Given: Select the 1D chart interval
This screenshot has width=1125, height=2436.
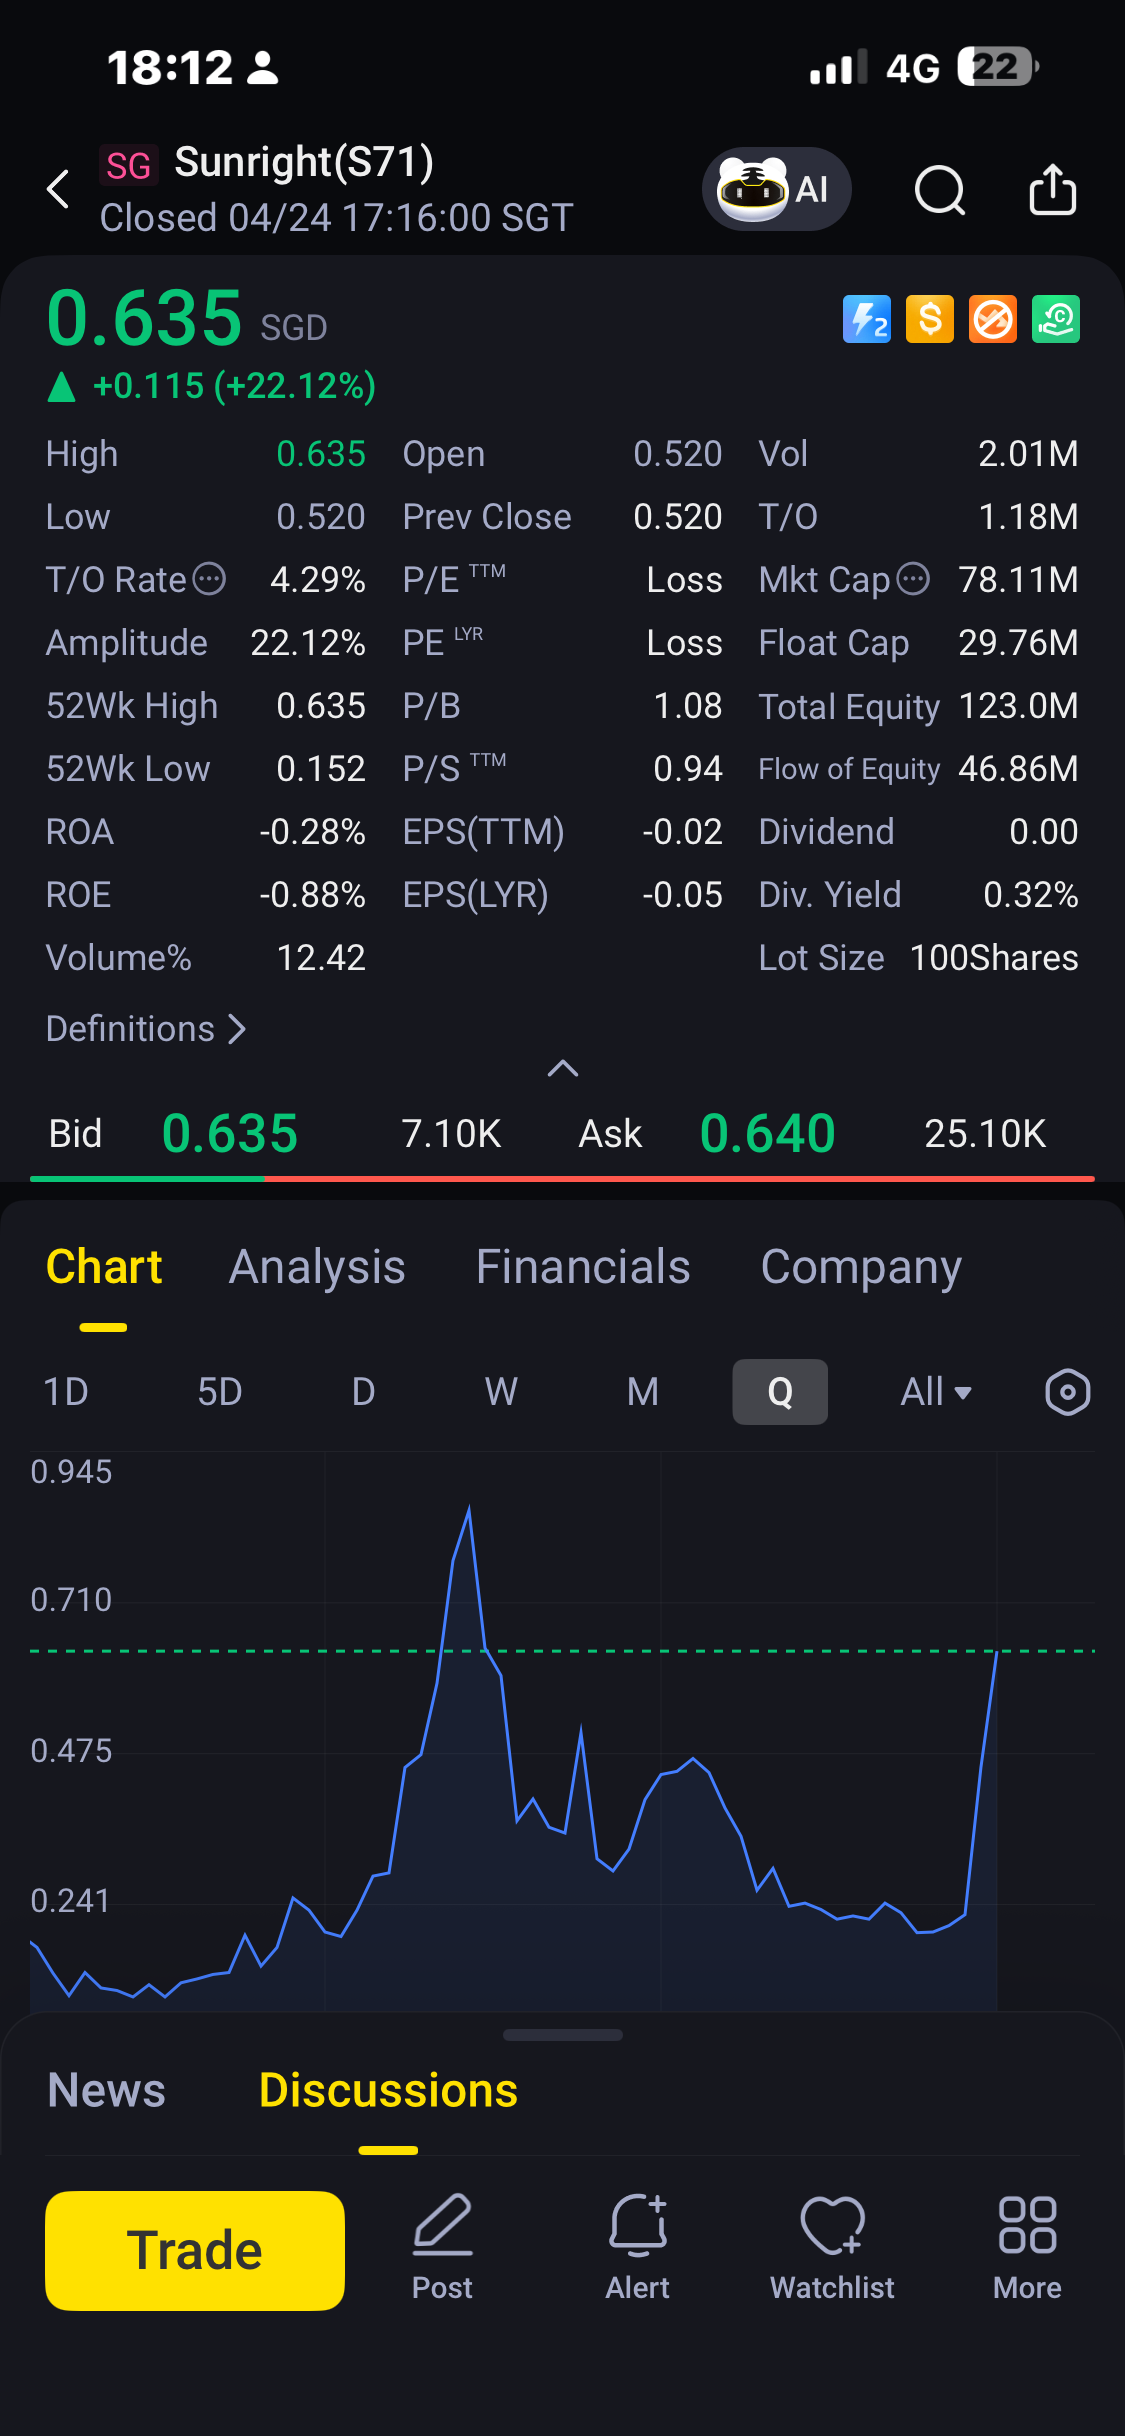Looking at the screenshot, I should (x=66, y=1391).
